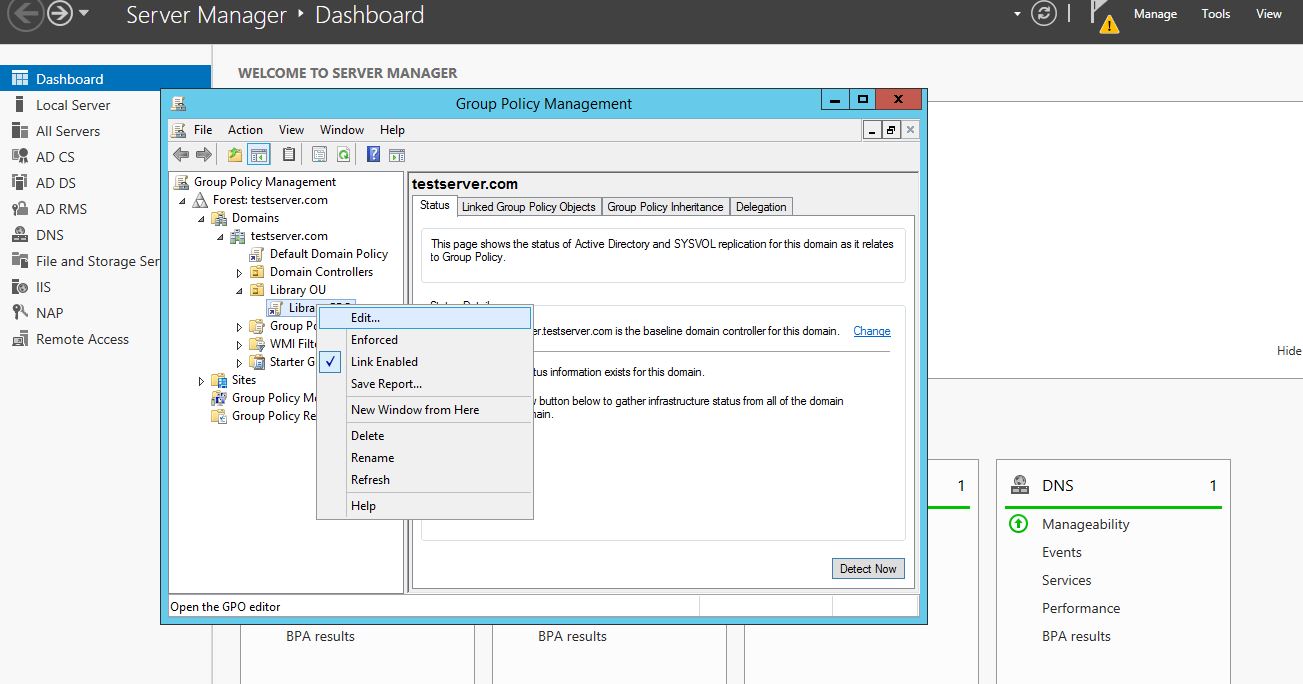Image resolution: width=1303 pixels, height=684 pixels.
Task: Open the notifications flag with warning
Action: pyautogui.click(x=1104, y=16)
